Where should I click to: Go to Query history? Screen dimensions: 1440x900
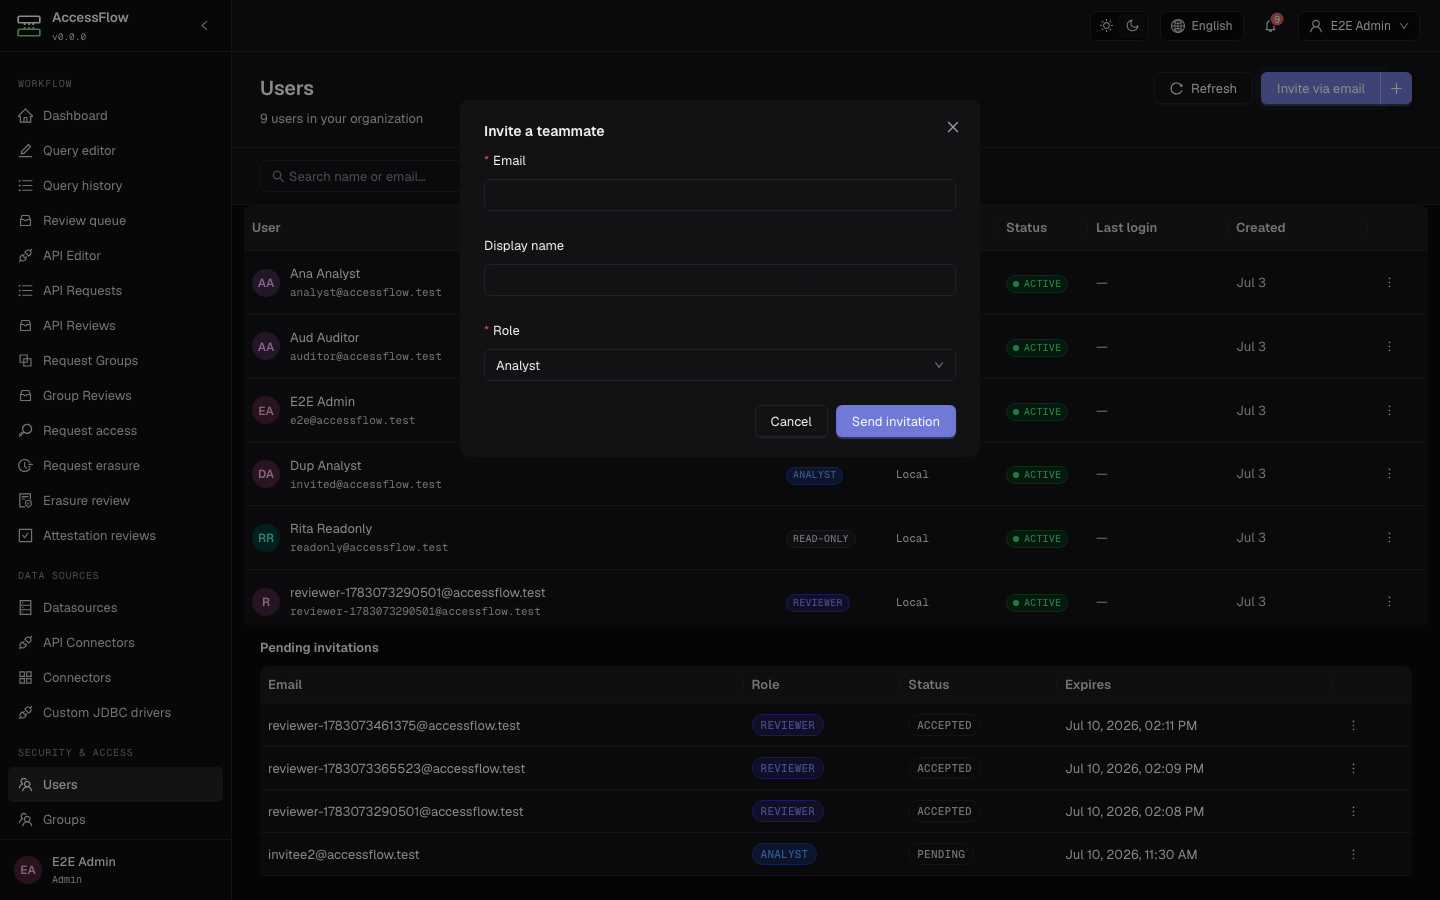click(115, 186)
